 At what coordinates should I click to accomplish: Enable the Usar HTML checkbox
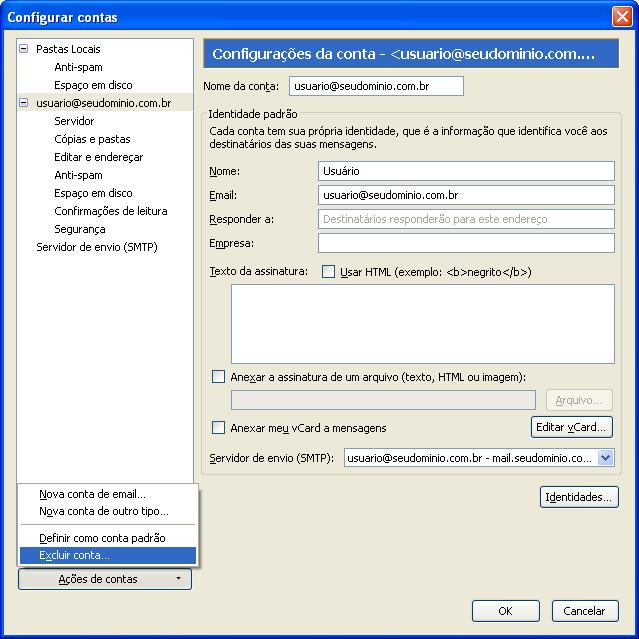coord(328,272)
